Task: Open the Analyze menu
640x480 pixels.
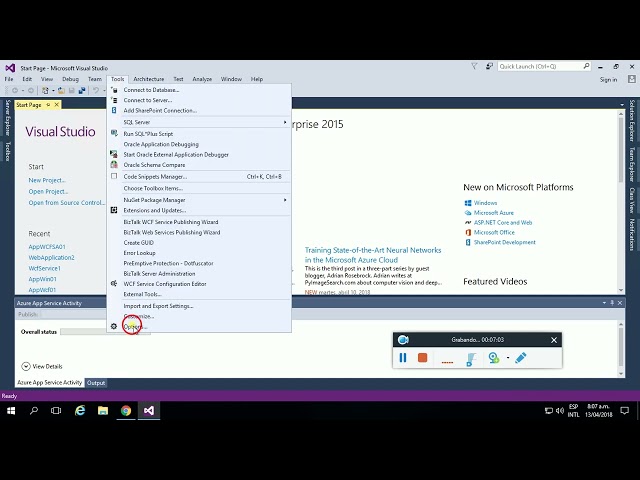Action: (202, 79)
